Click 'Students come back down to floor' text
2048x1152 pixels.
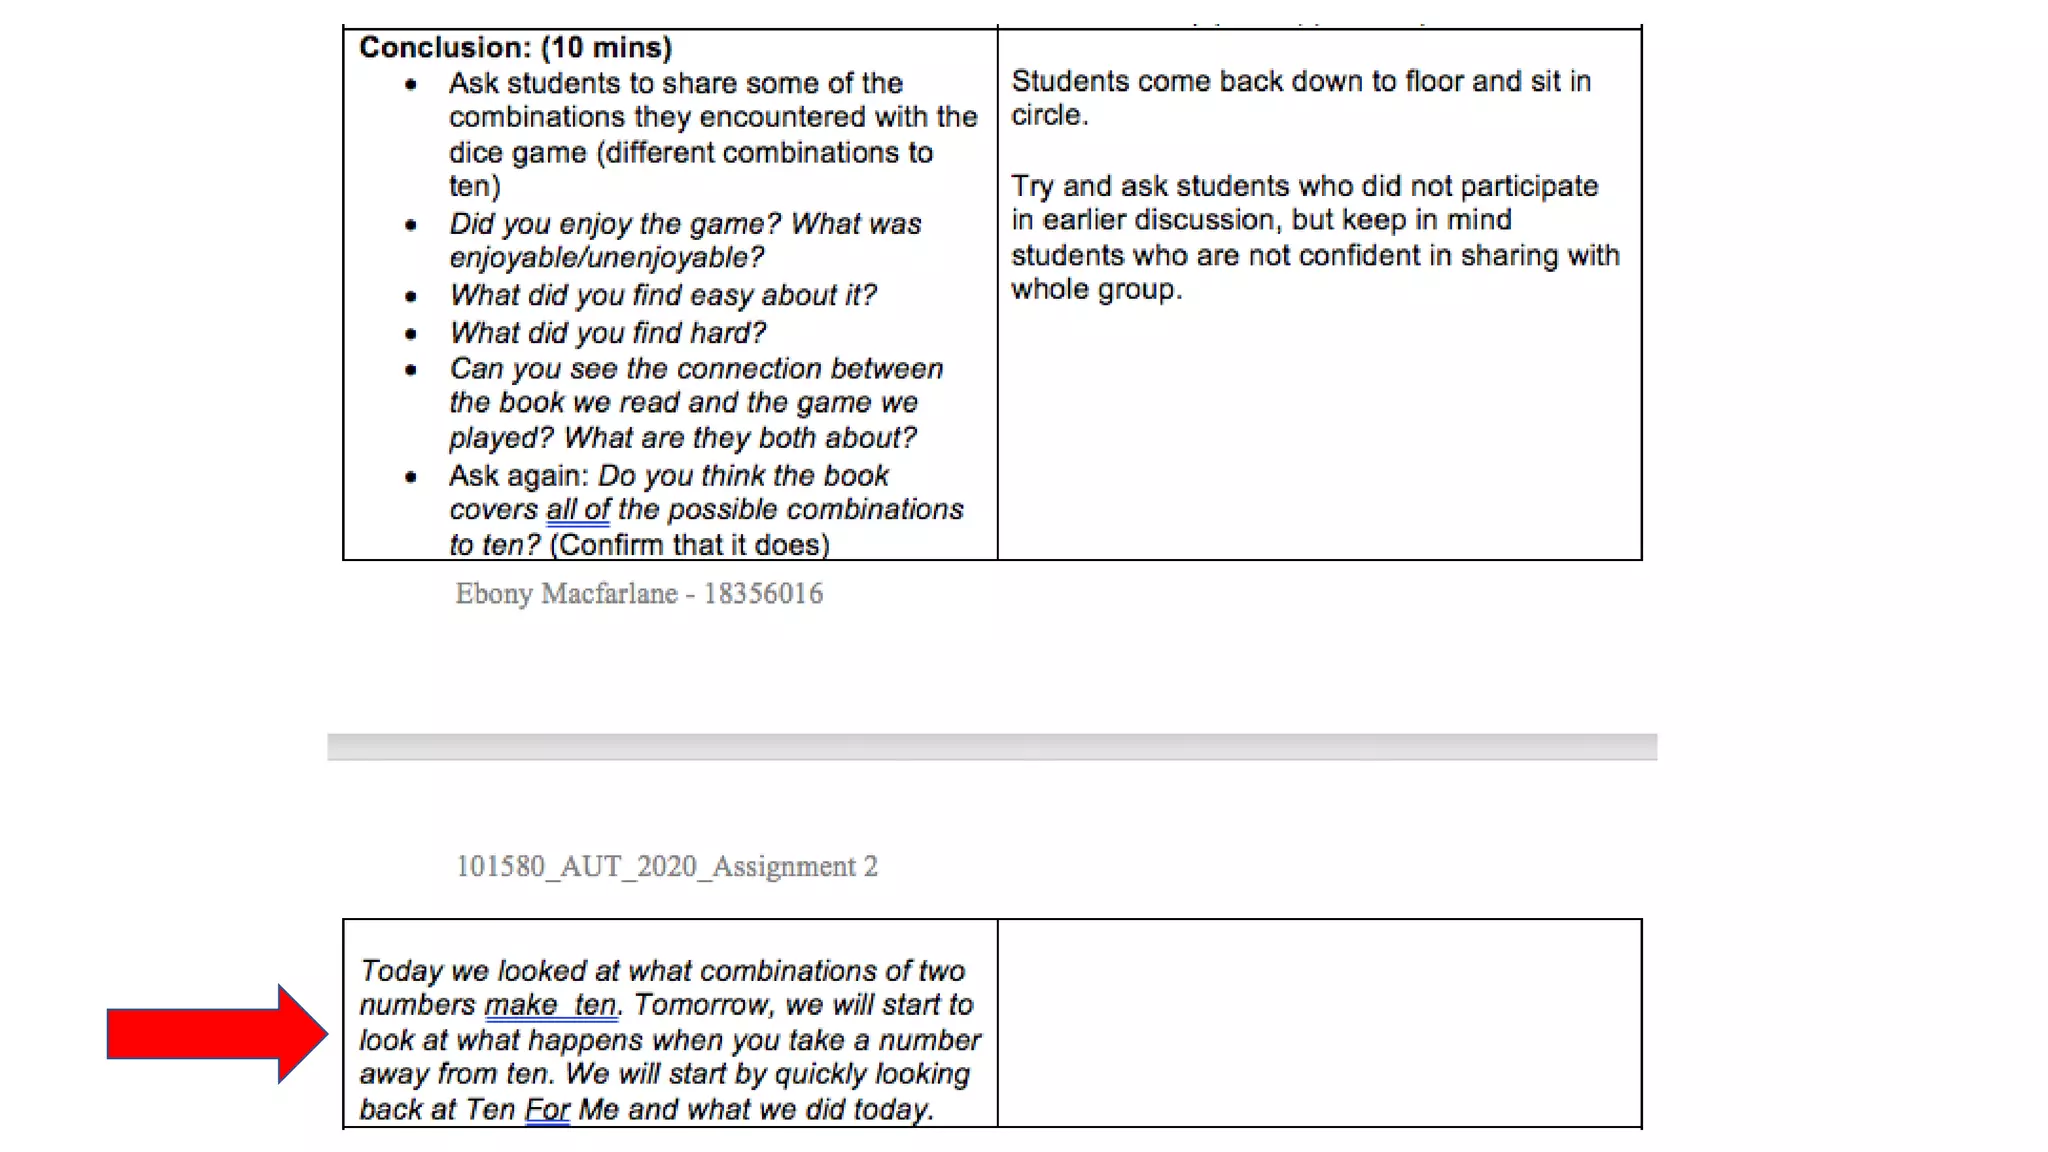(x=1301, y=98)
